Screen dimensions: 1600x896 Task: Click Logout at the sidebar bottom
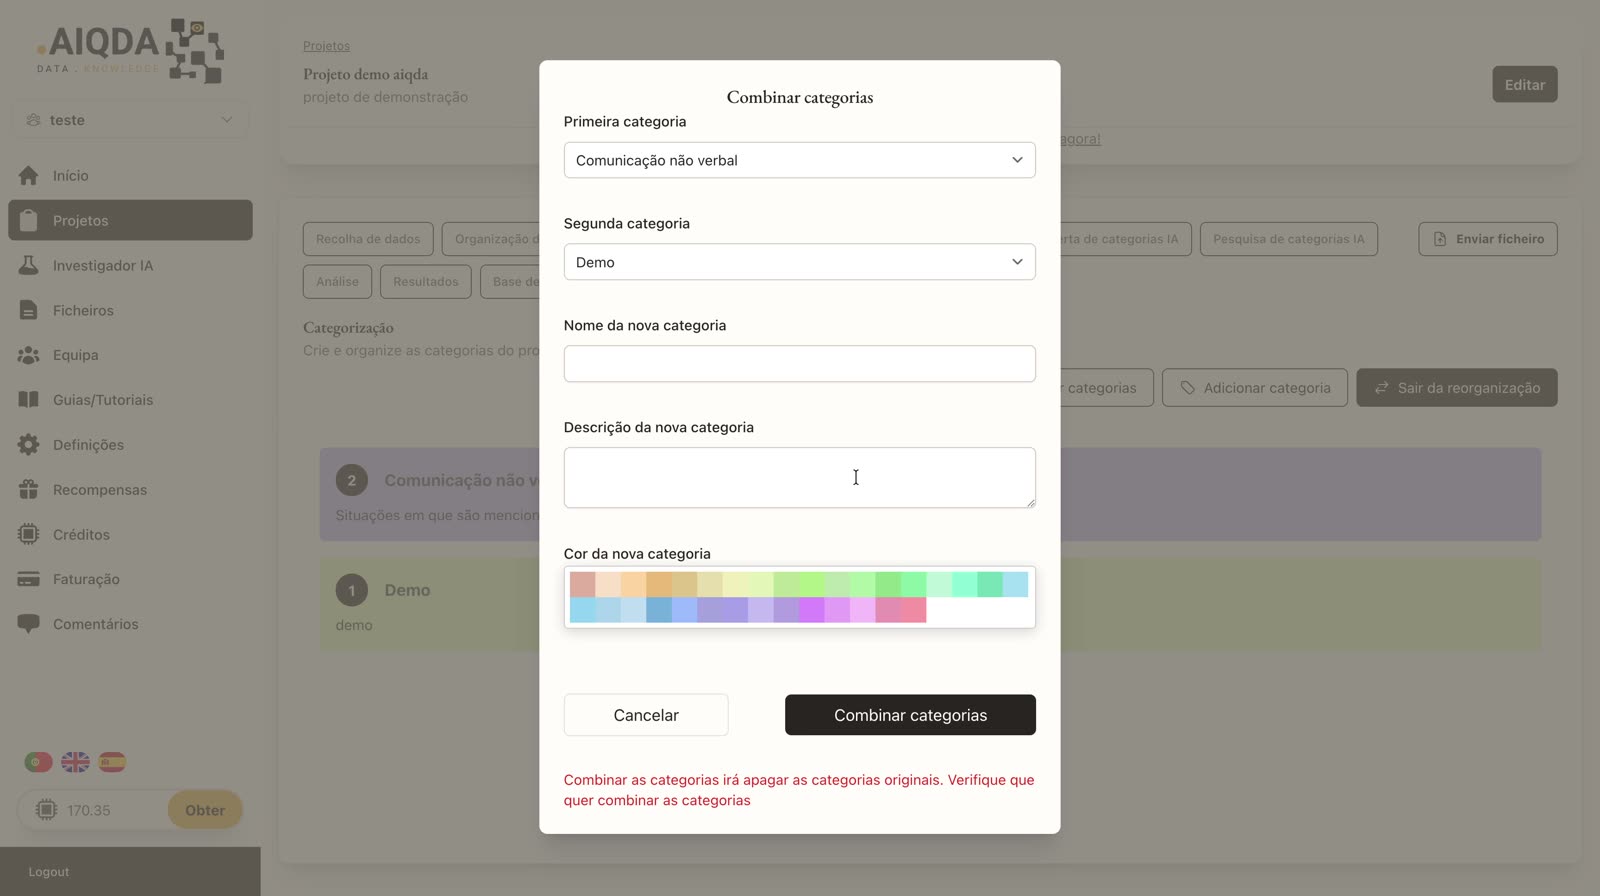[49, 872]
